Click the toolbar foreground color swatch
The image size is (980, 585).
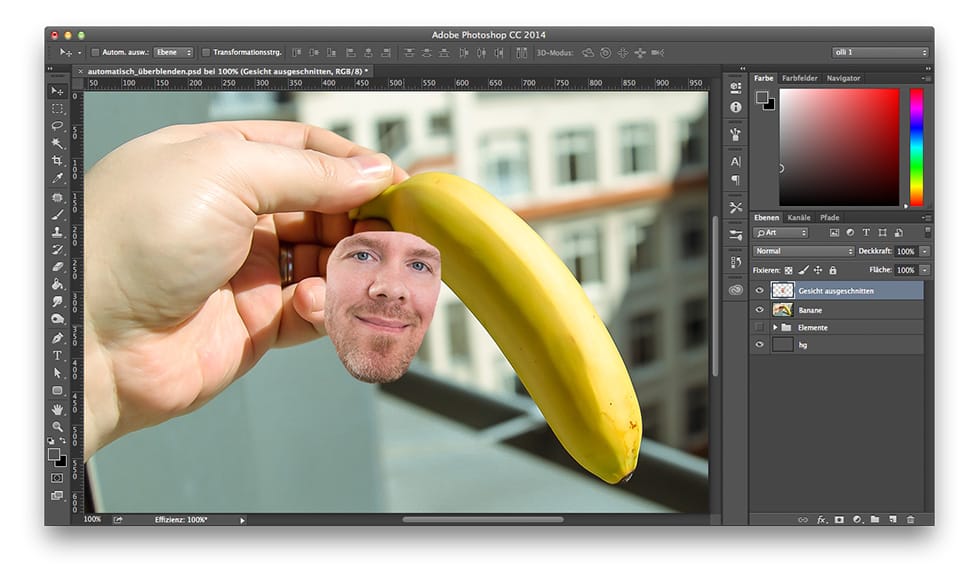[x=54, y=454]
